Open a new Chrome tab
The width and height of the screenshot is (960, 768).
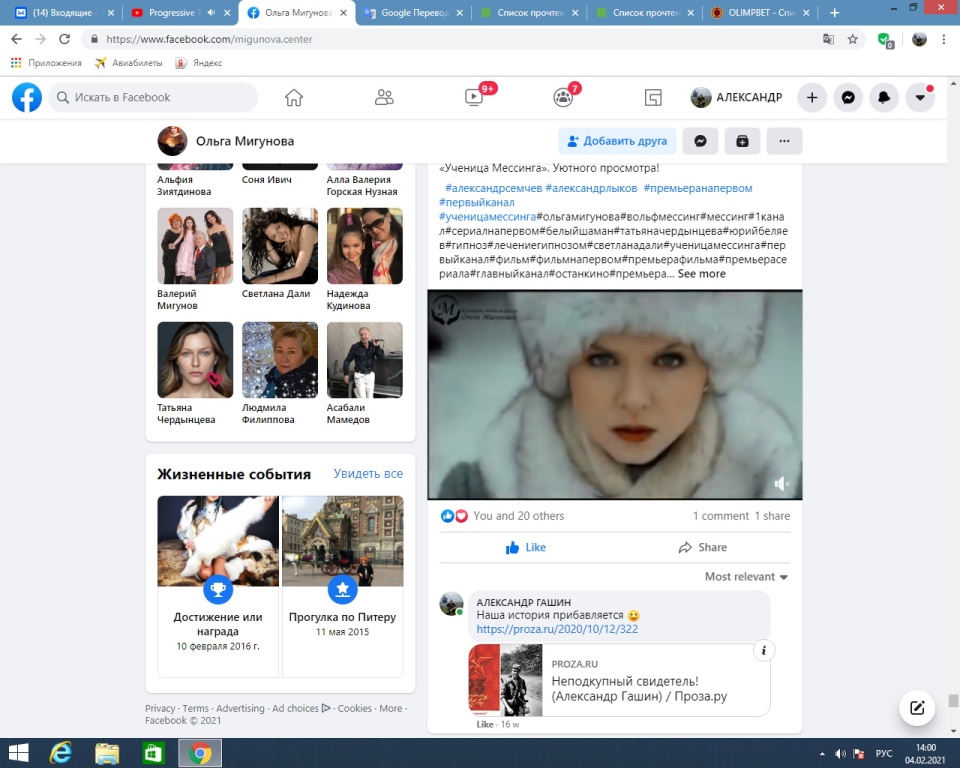834,13
